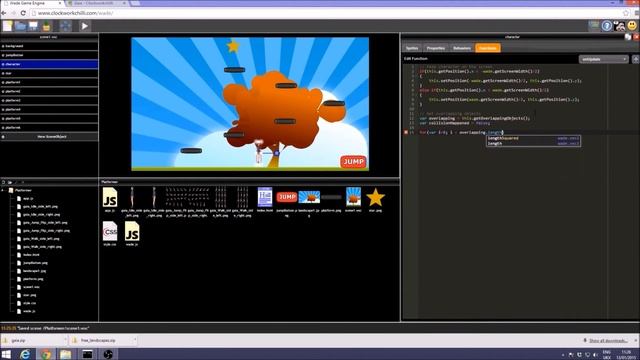Click the browser address bar
Viewport: 640px width, 360px height.
pos(327,13)
